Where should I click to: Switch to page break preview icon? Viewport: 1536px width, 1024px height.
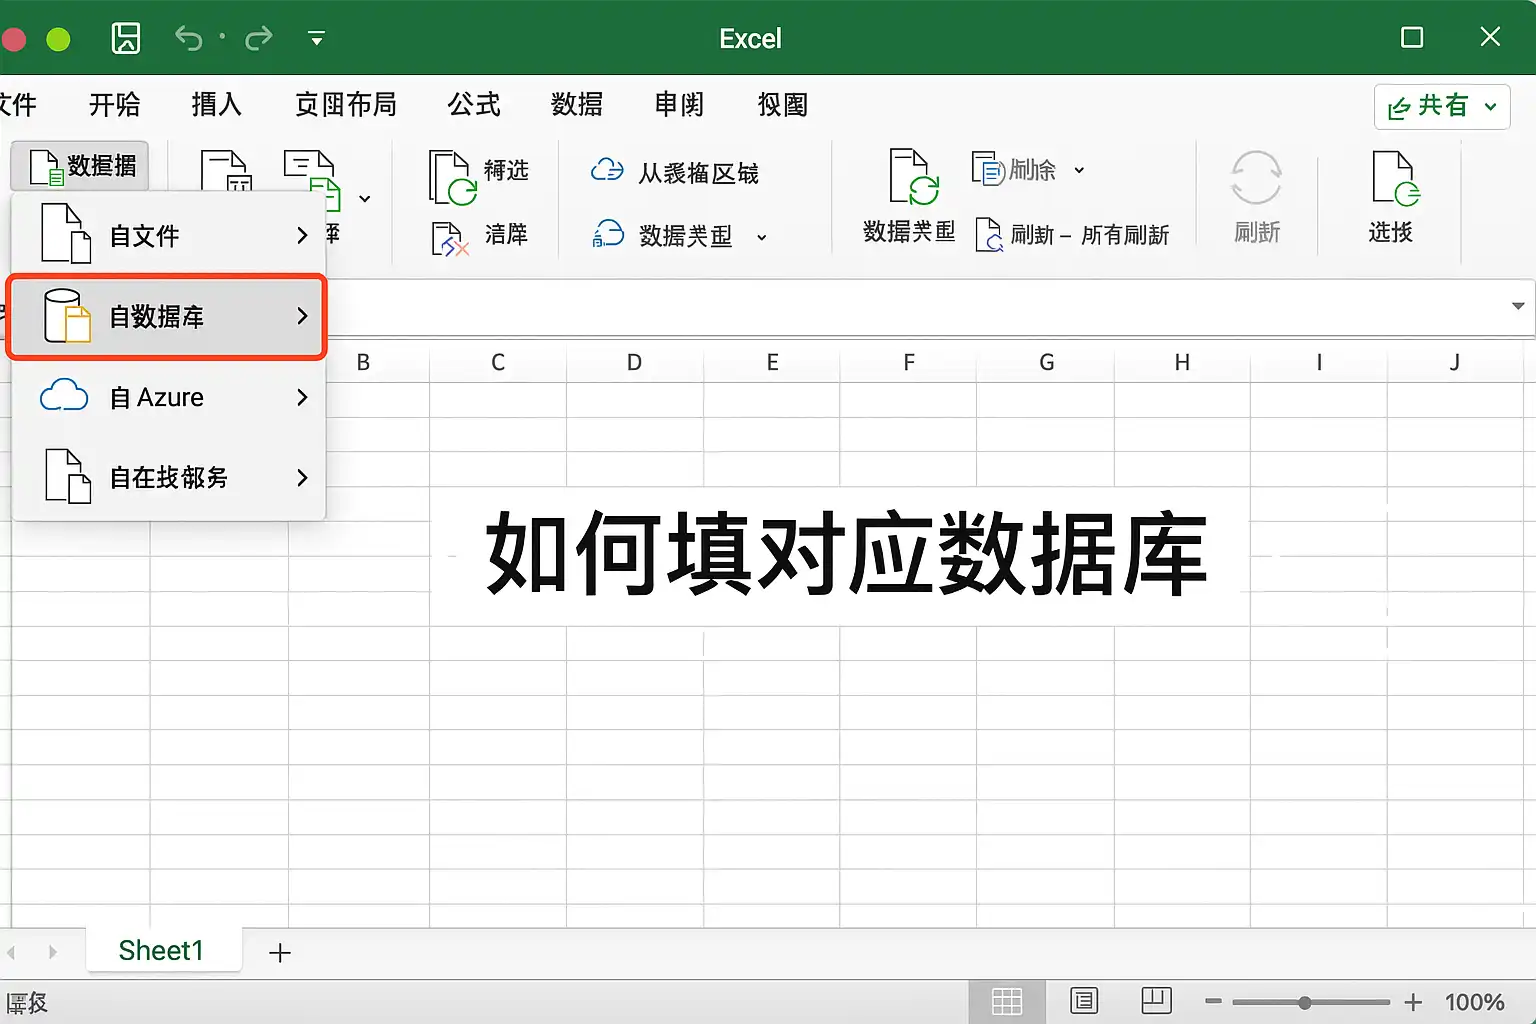[1157, 1001]
